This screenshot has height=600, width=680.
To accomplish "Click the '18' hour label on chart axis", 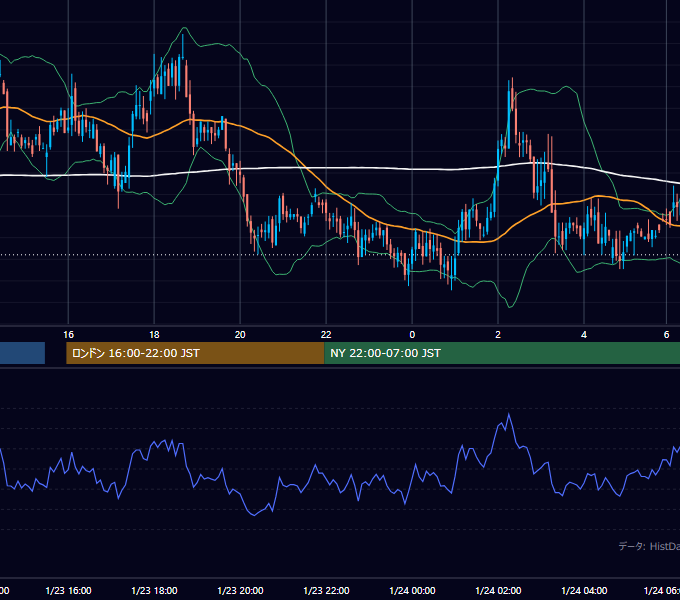I will tap(154, 335).
